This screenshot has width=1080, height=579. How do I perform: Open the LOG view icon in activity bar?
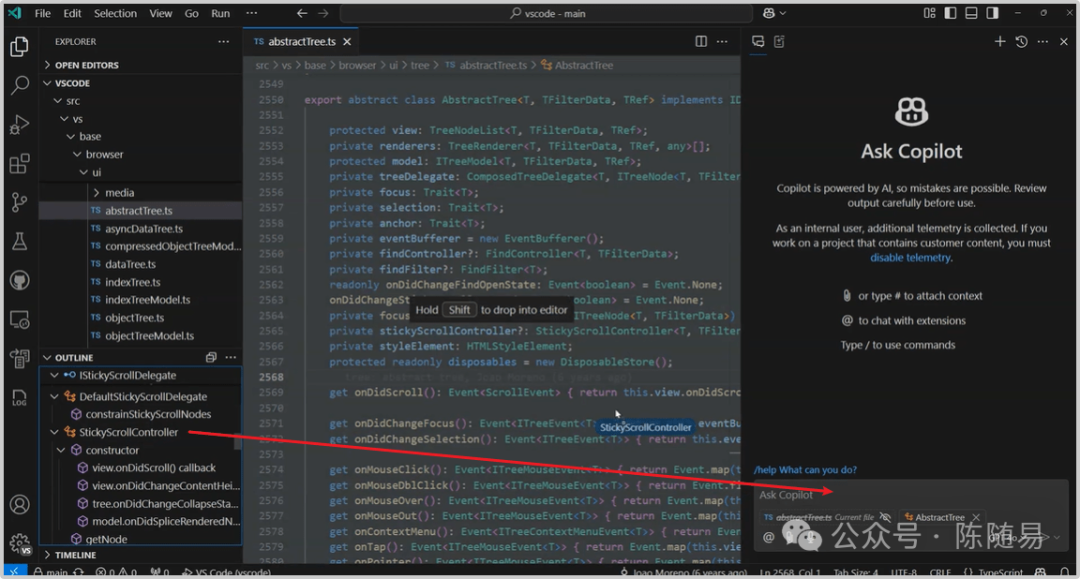(x=19, y=397)
